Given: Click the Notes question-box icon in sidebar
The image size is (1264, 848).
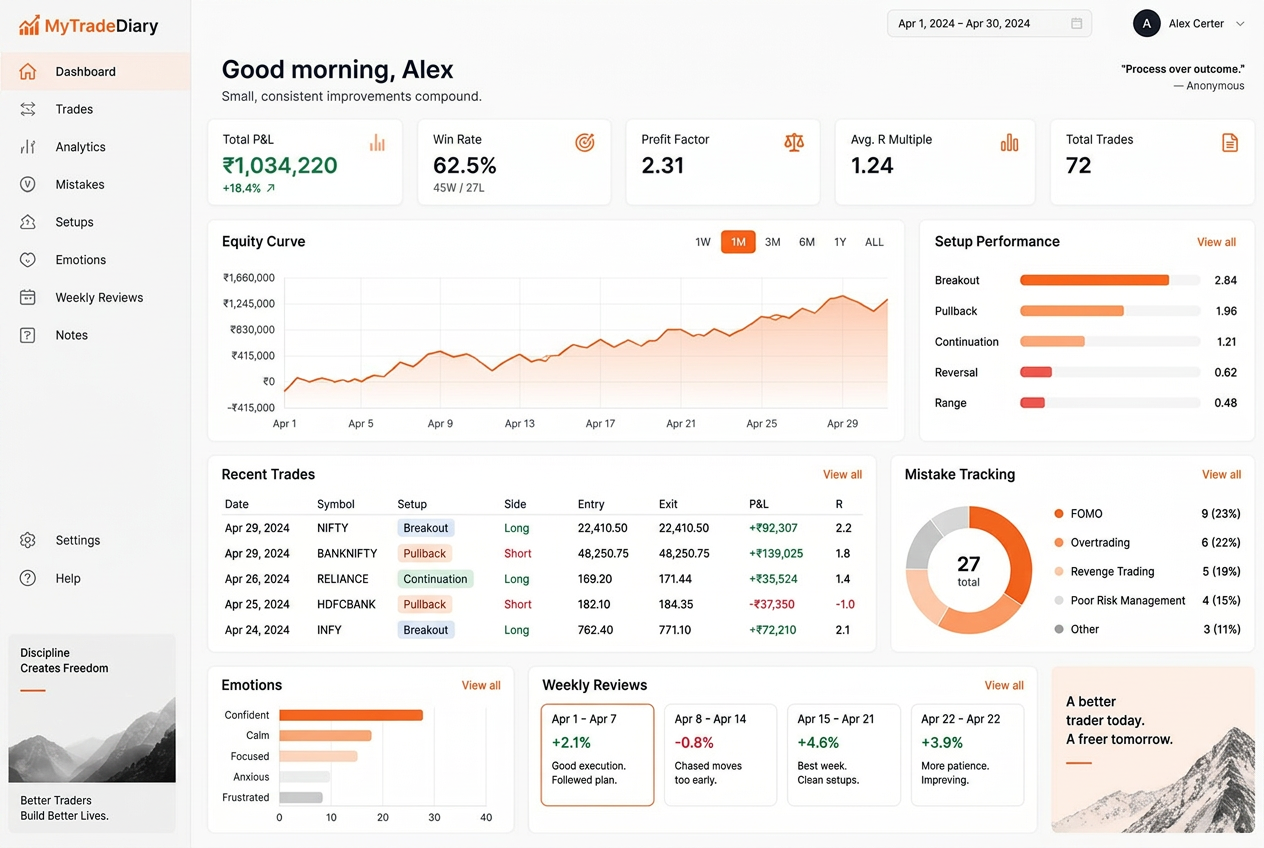Looking at the screenshot, I should (x=28, y=335).
